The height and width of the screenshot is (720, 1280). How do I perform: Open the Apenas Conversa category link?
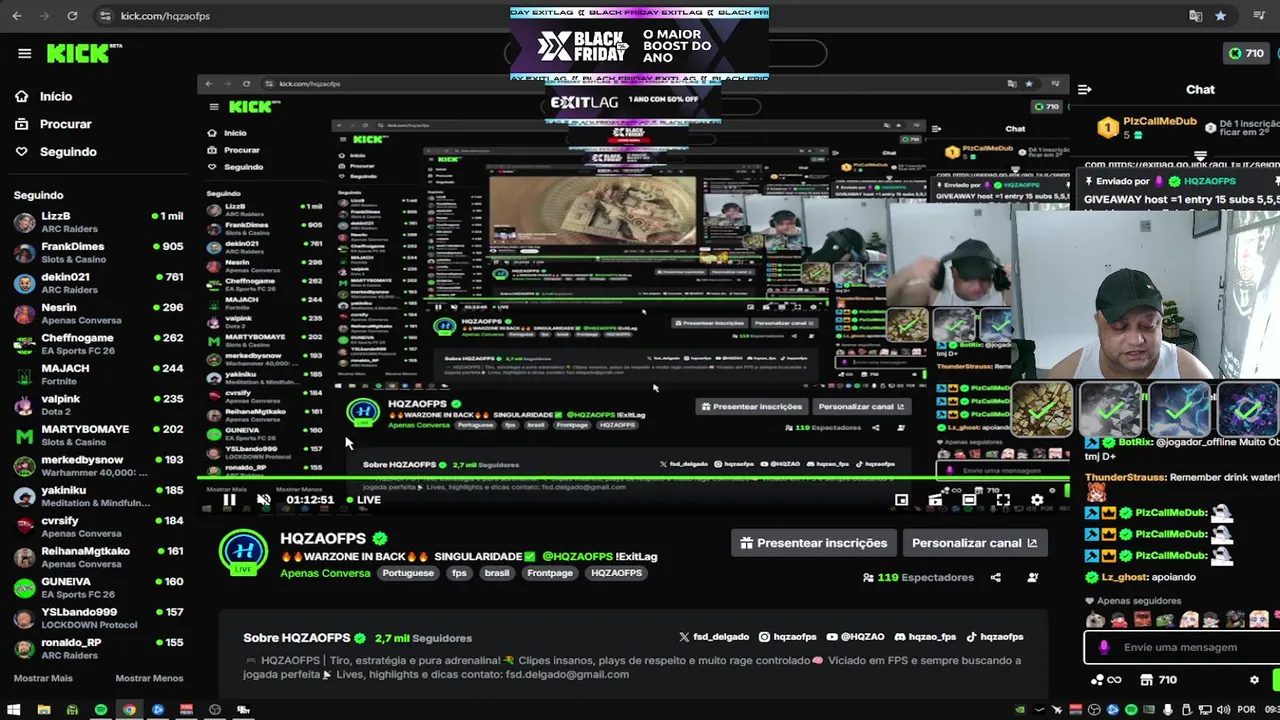tap(324, 573)
